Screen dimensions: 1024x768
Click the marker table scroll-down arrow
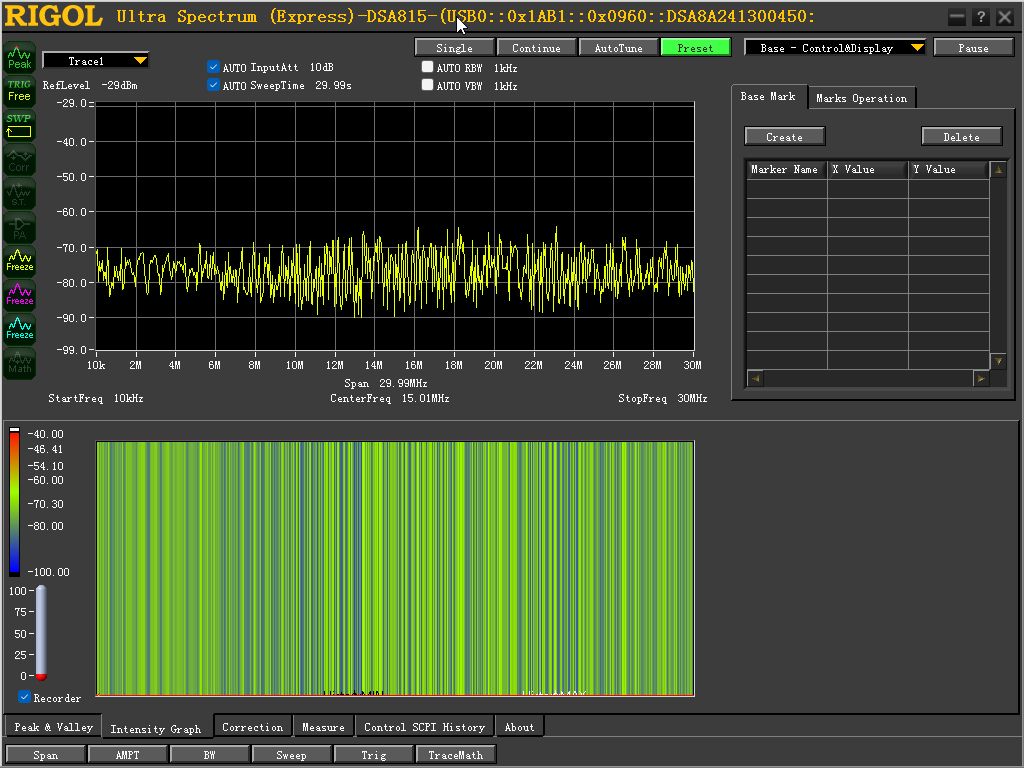pos(999,360)
